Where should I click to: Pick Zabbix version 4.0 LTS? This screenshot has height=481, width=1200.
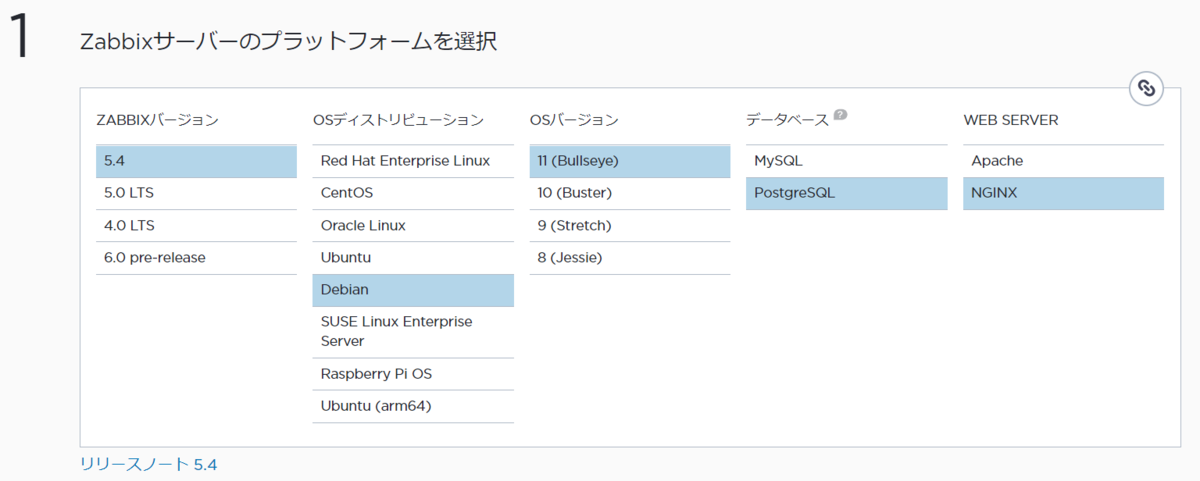pos(196,226)
